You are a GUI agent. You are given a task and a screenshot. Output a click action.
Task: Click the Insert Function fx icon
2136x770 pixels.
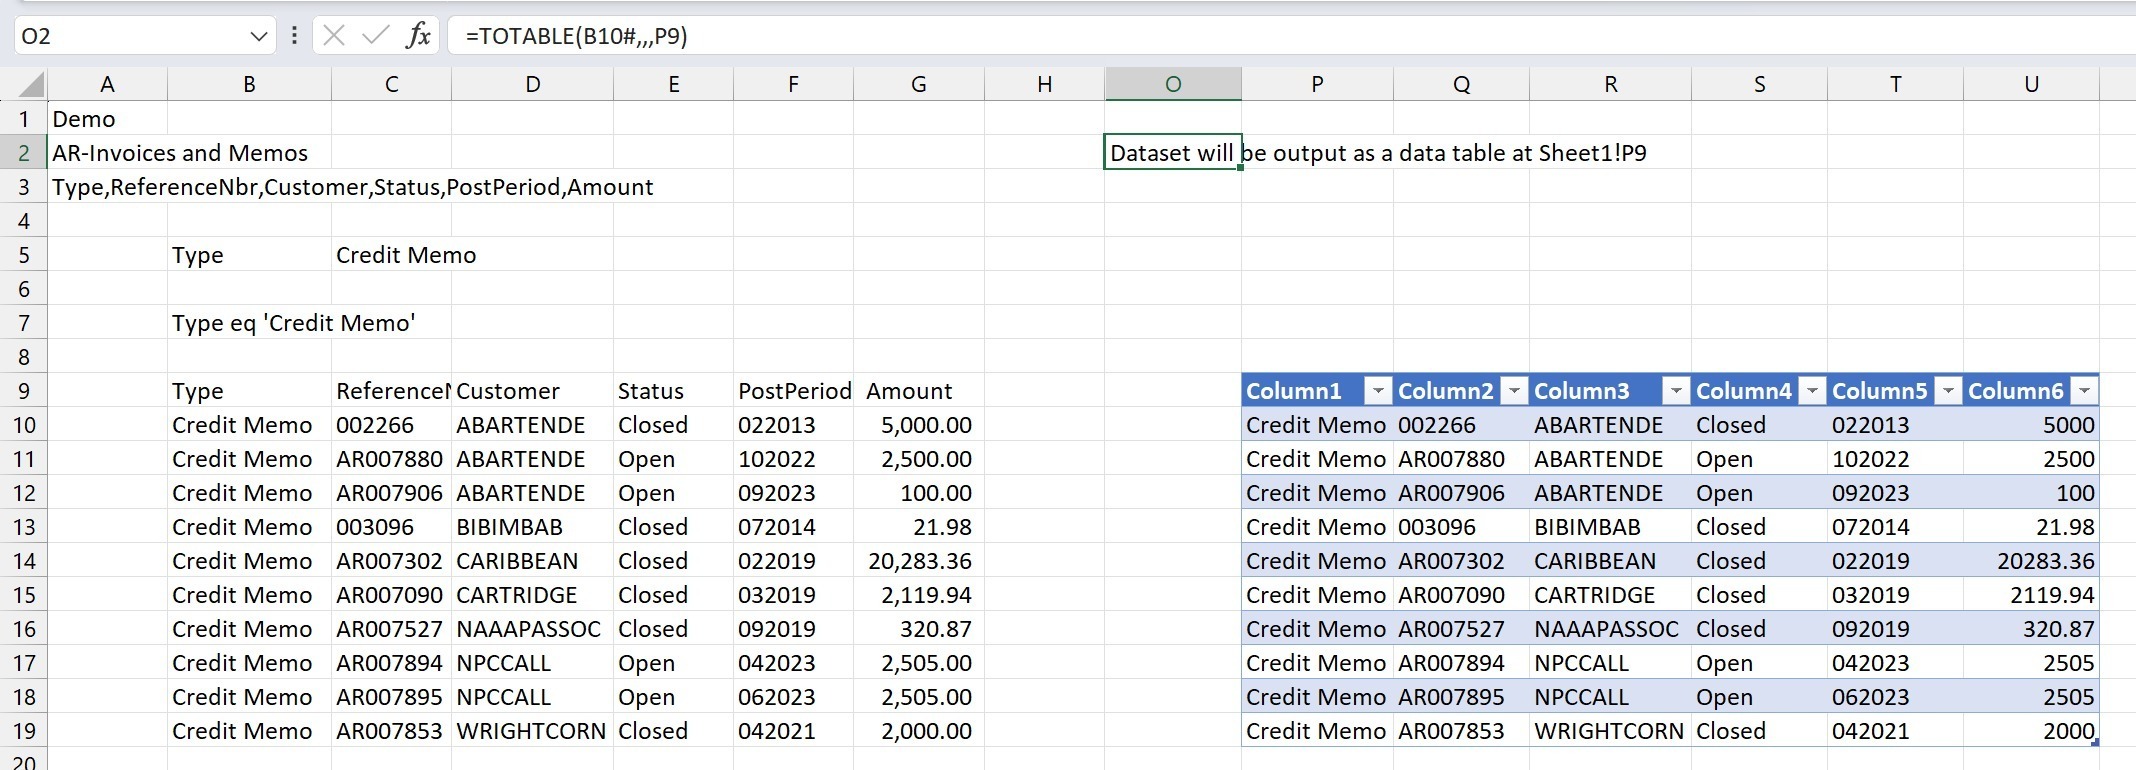[418, 36]
